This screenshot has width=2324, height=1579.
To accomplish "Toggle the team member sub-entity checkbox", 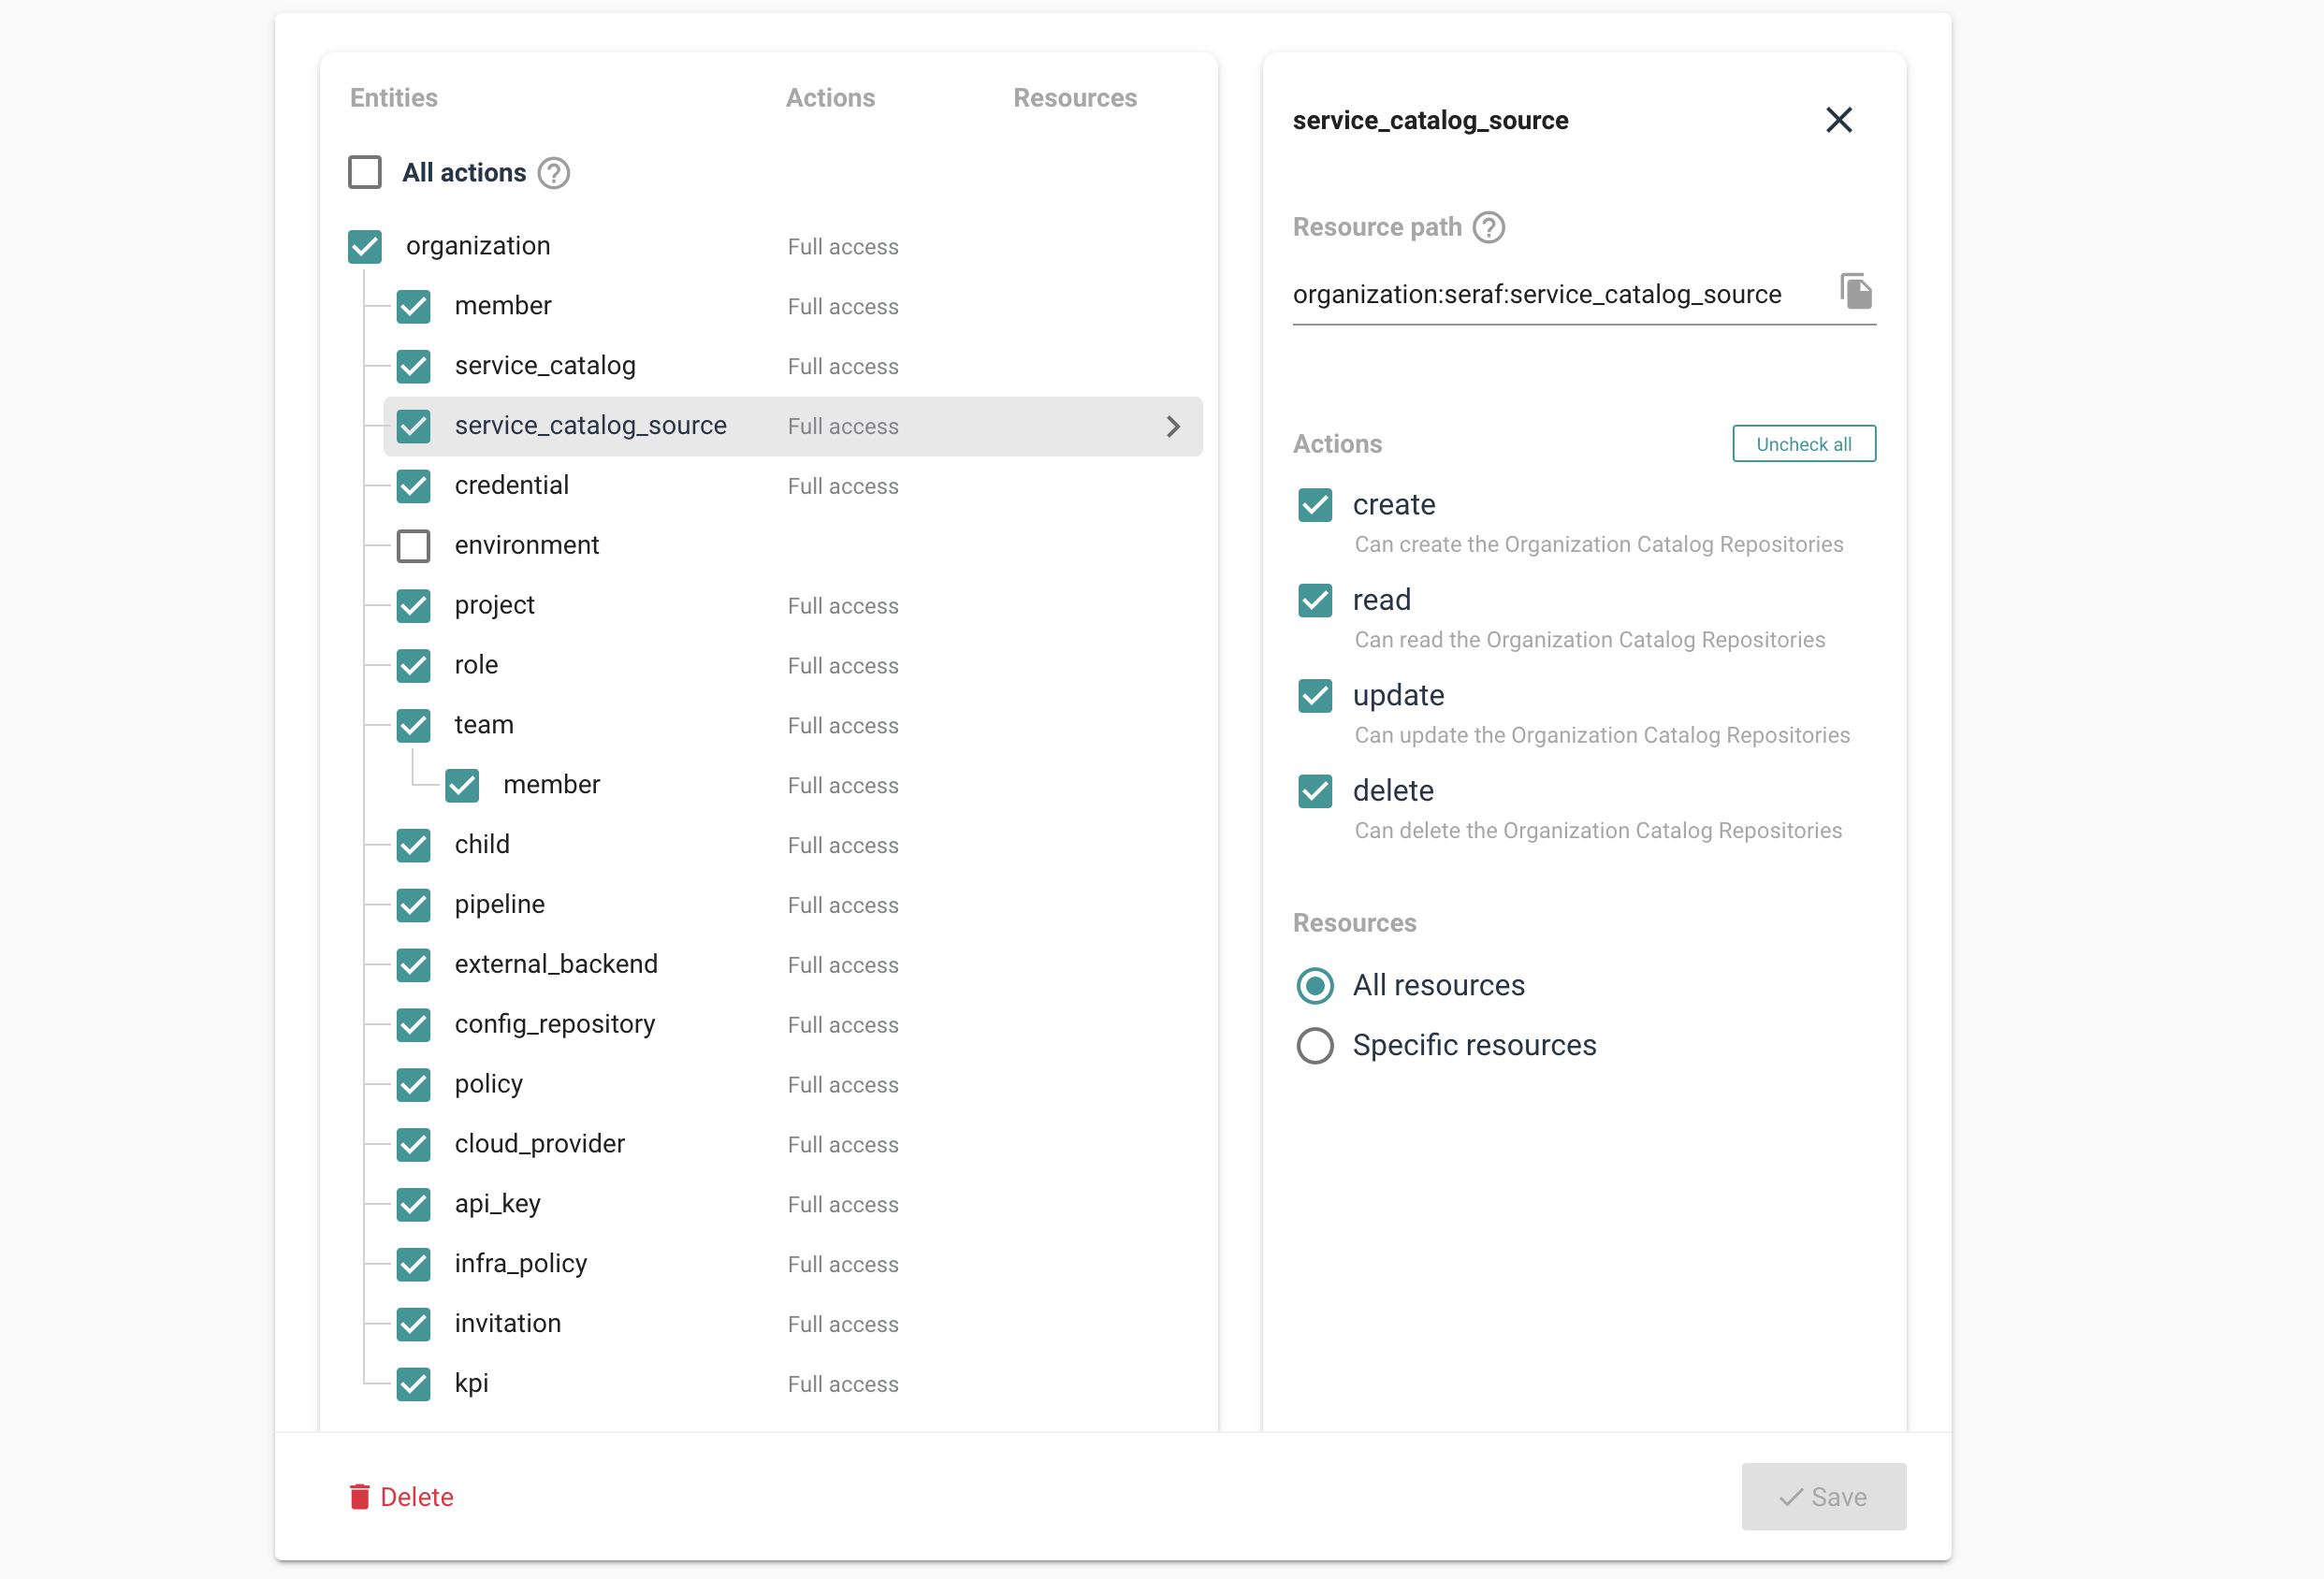I will (x=462, y=785).
